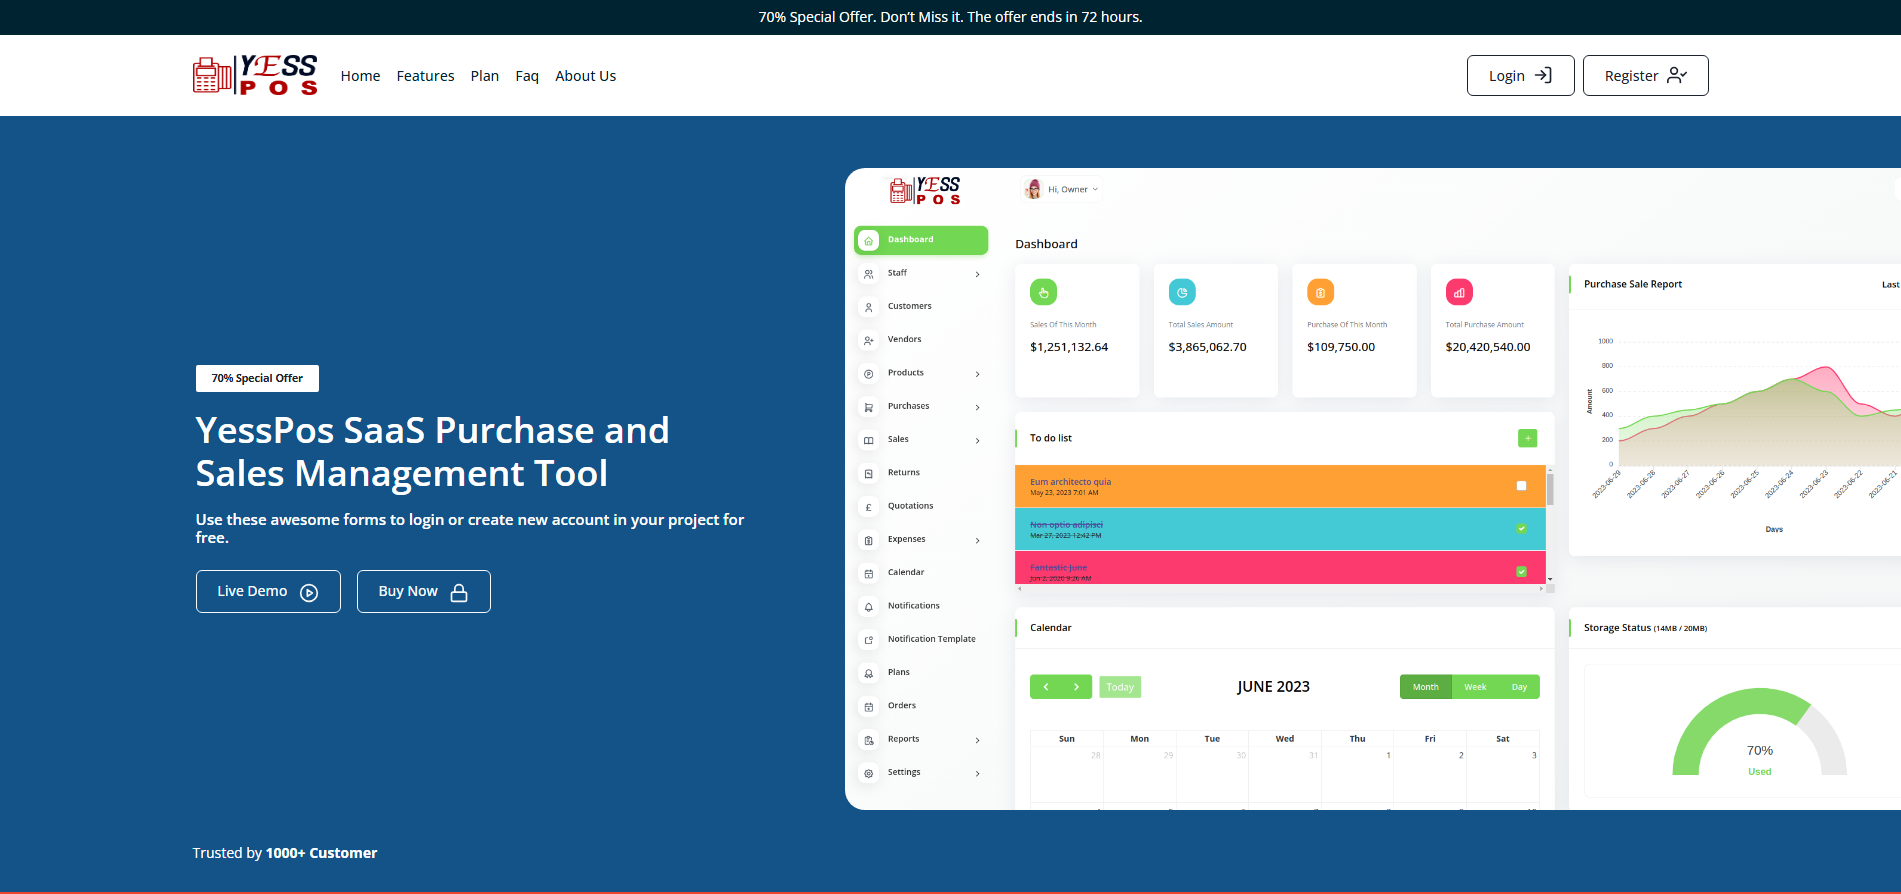Click the pink Total Purchase Amount icon
The width and height of the screenshot is (1901, 894).
pos(1459,292)
